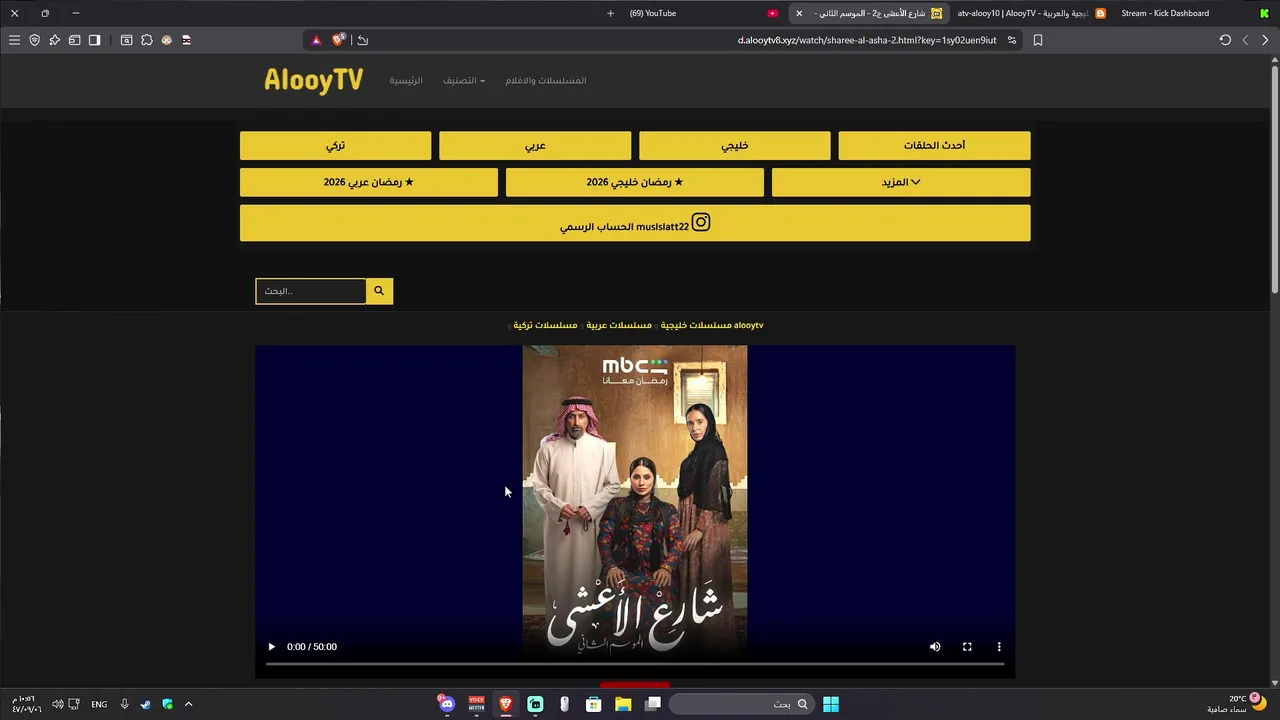Click the Windows taskbar search box بحث
This screenshot has width=1280, height=720.
point(741,704)
